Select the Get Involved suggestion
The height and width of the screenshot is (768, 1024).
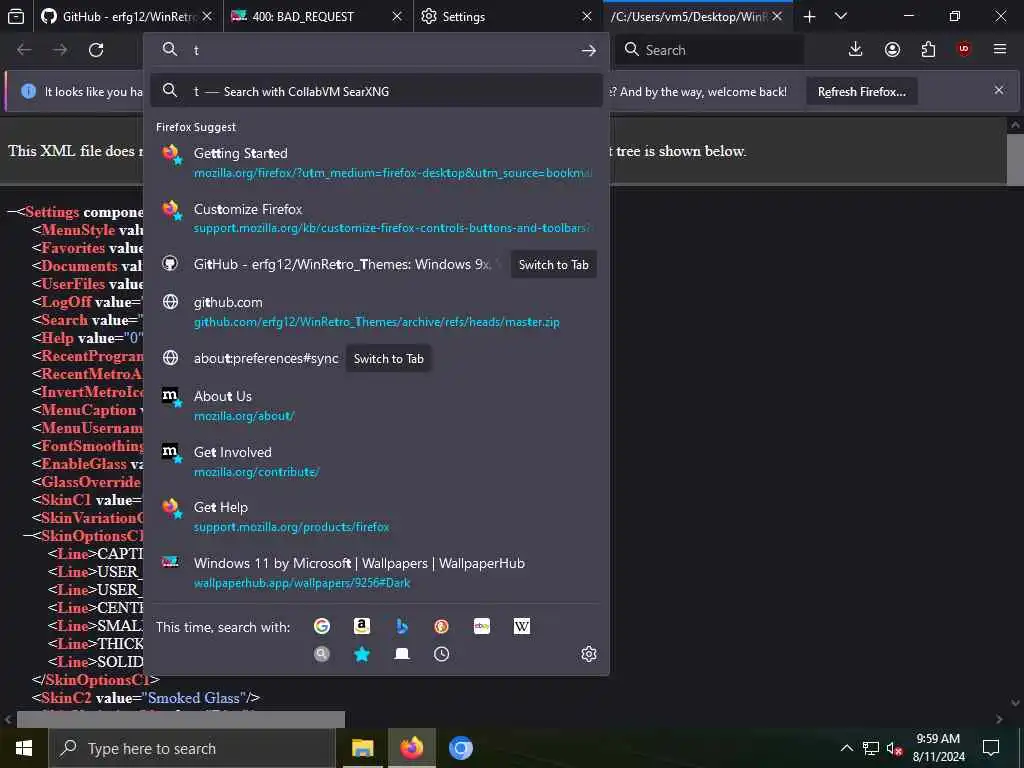click(376, 461)
